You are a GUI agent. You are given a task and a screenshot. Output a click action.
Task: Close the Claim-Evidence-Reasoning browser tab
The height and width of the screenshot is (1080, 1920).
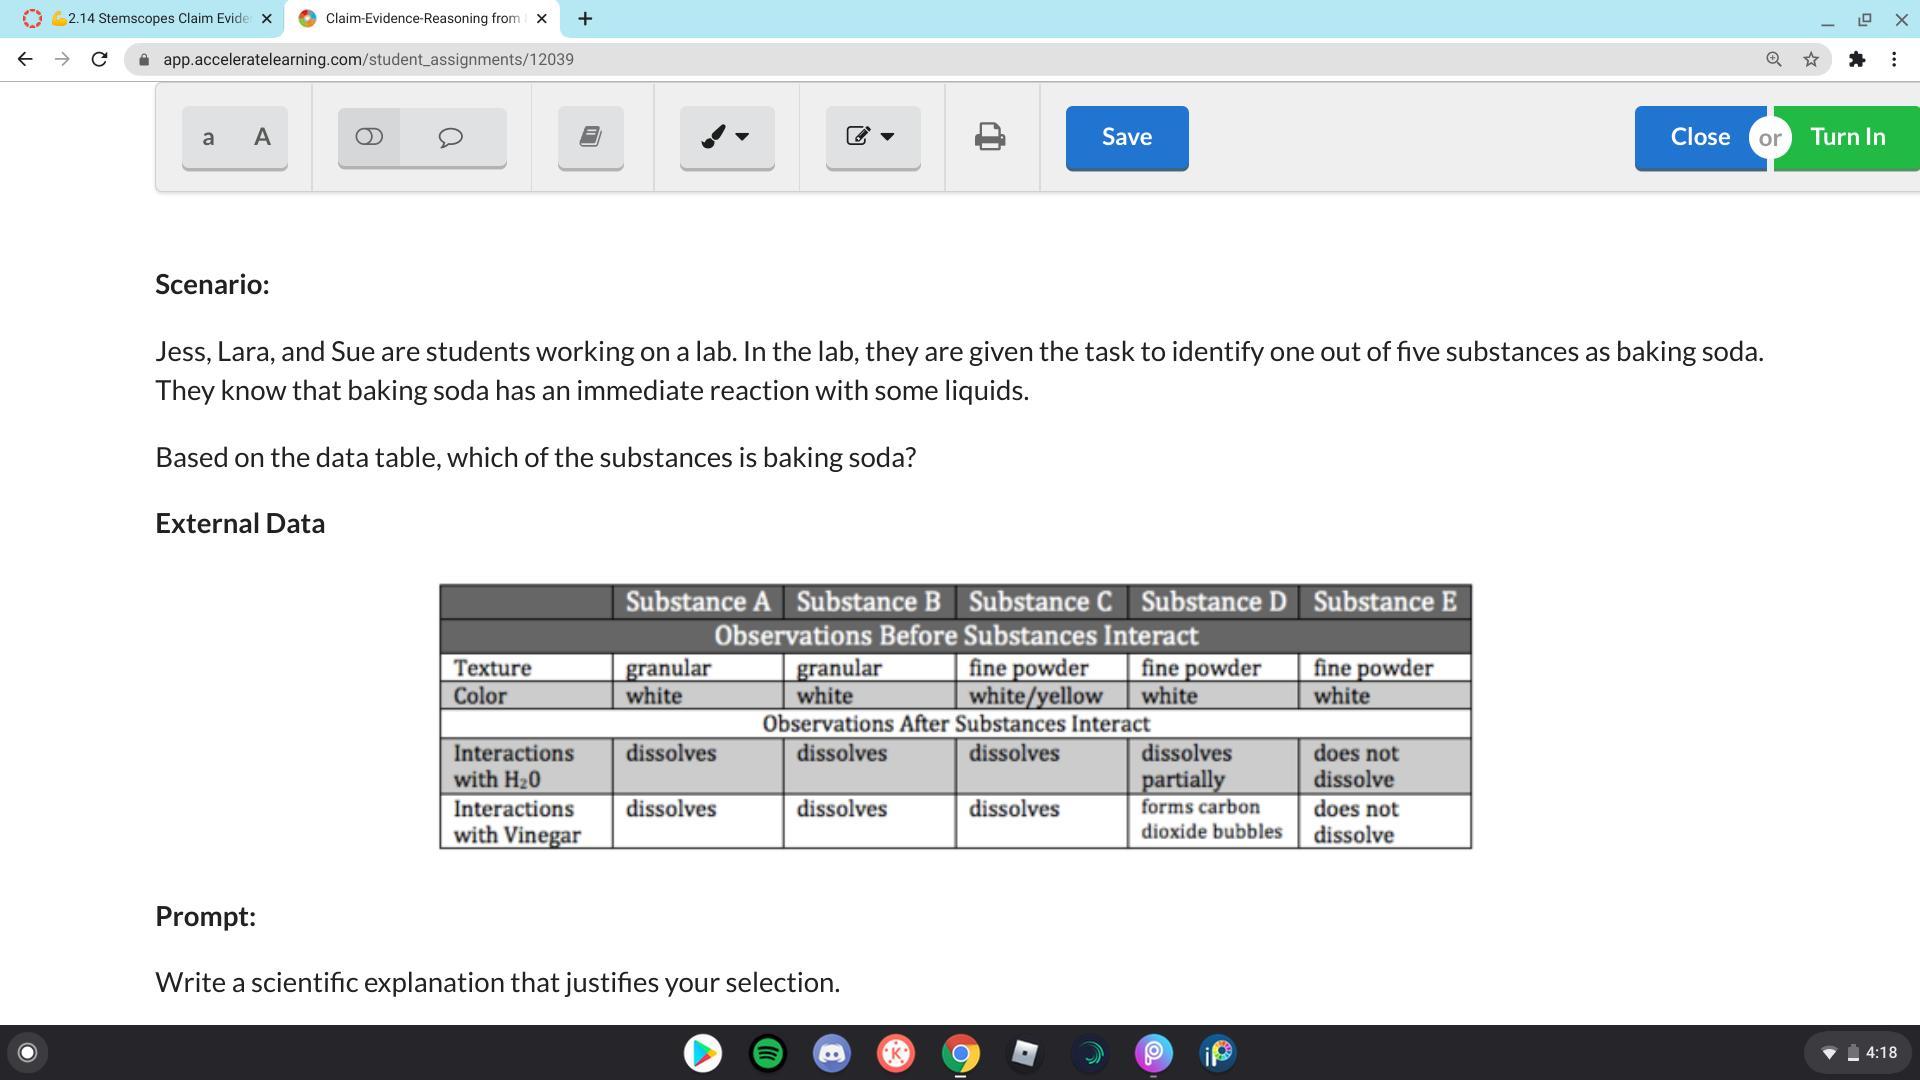[x=542, y=18]
